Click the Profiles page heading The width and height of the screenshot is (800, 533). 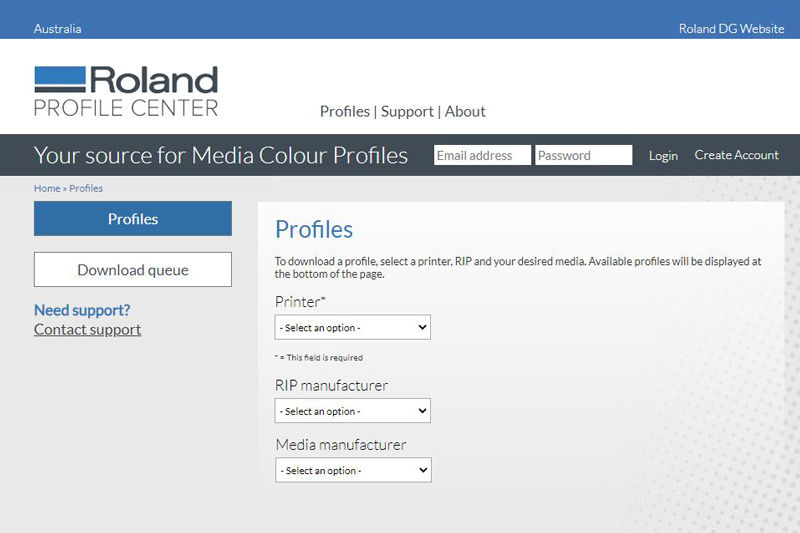tap(314, 229)
